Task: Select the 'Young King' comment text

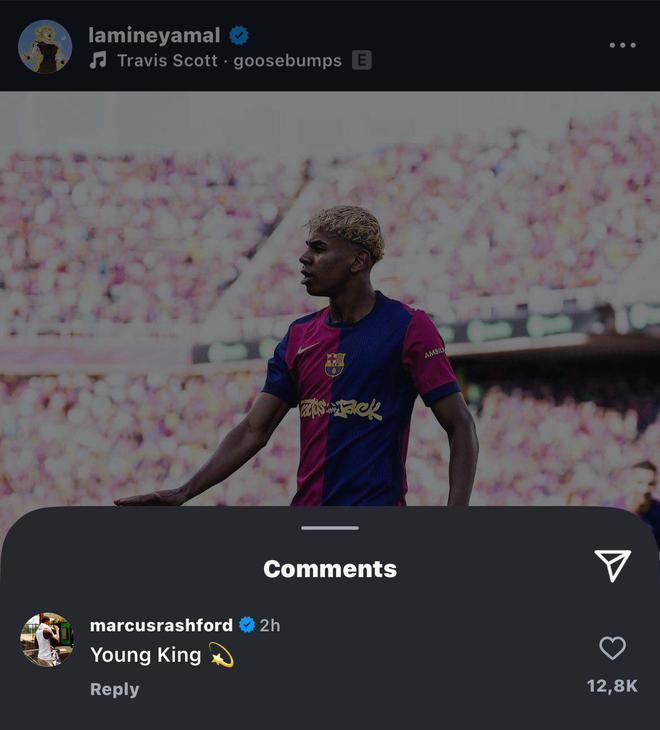Action: point(145,655)
